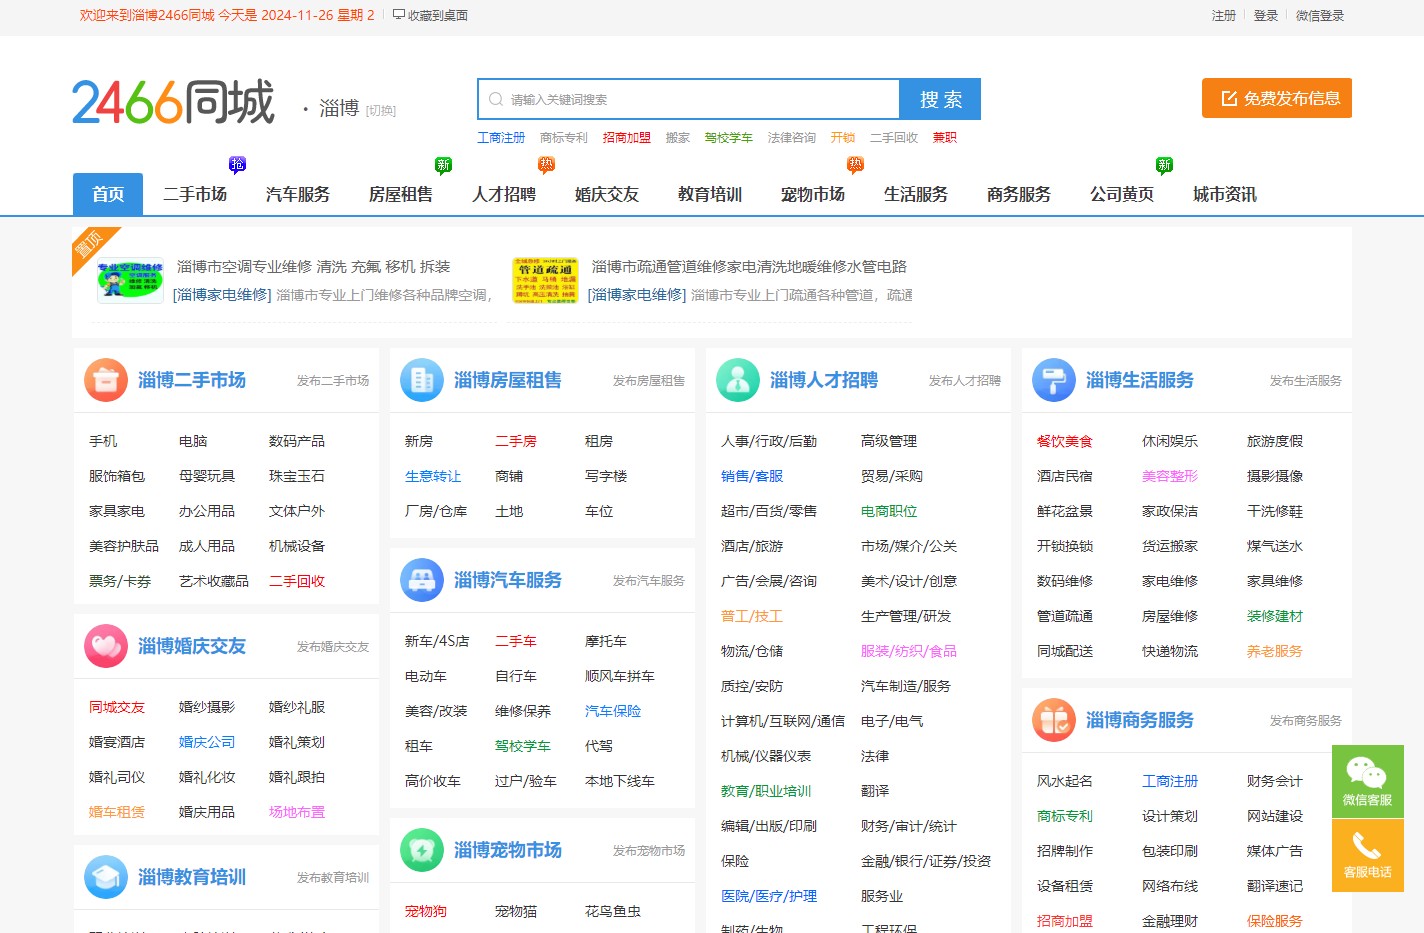Click the 同城交友 category link
Viewport: 1424px width, 933px height.
tap(117, 707)
